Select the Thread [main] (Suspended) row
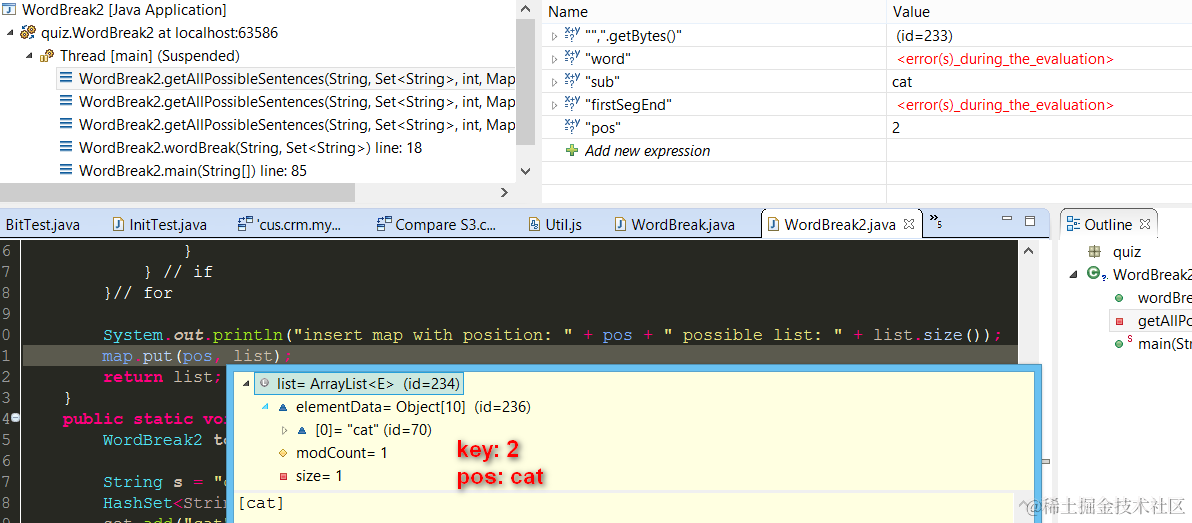The image size is (1192, 523). 150,55
